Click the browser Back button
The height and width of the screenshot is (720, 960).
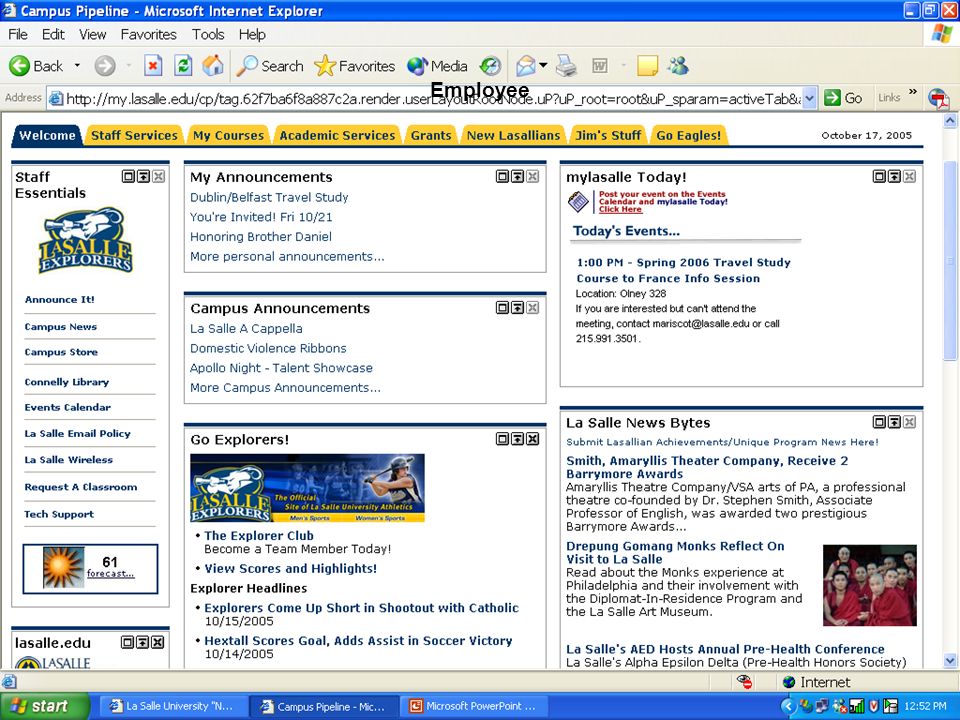click(x=37, y=66)
